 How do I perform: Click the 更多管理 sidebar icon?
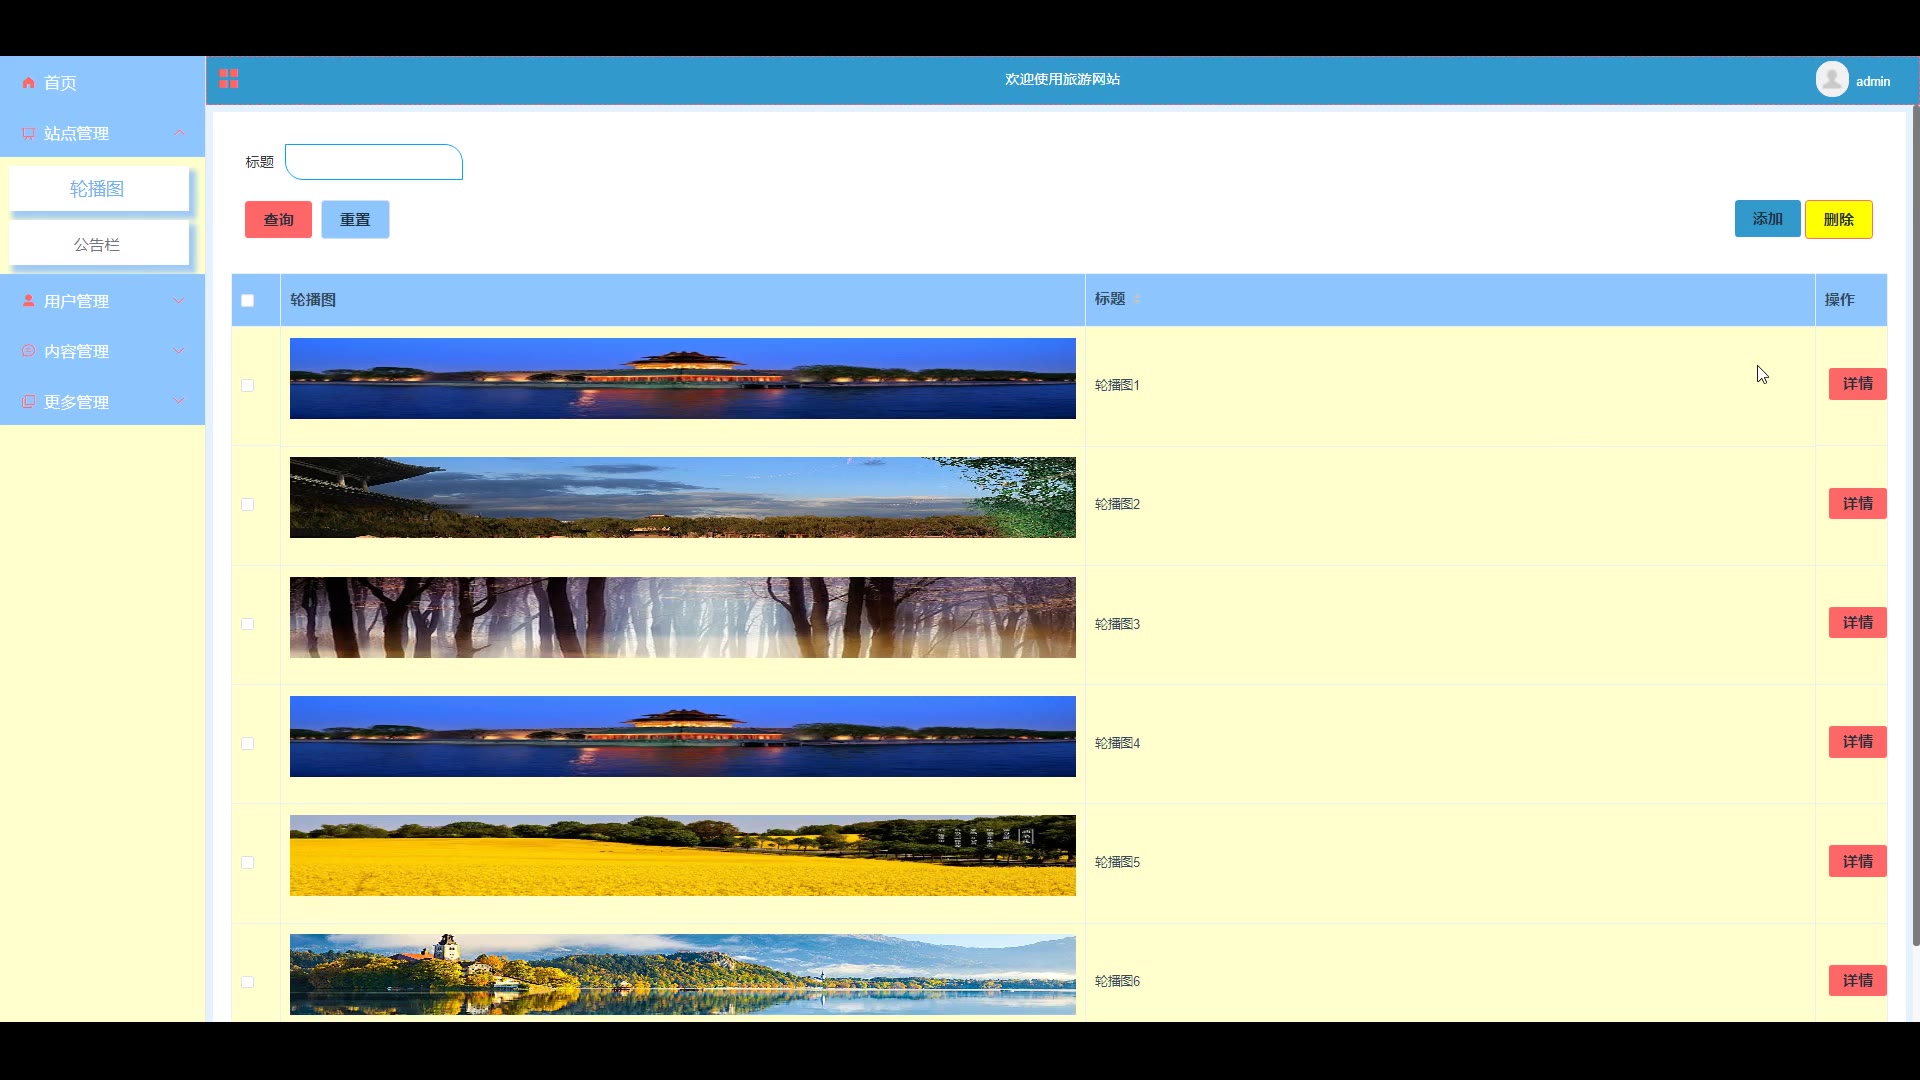point(28,402)
